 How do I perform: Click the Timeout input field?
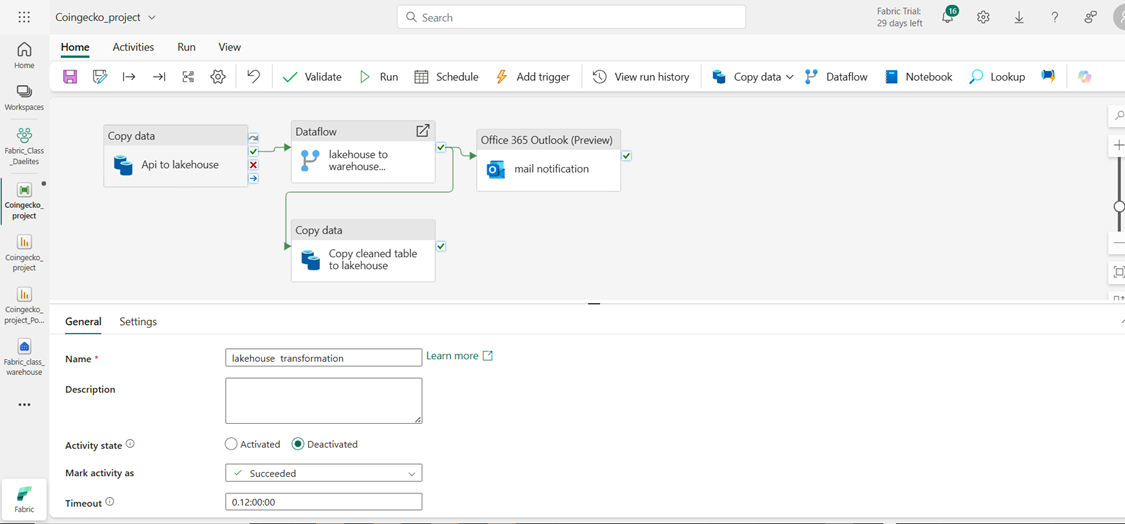(323, 502)
